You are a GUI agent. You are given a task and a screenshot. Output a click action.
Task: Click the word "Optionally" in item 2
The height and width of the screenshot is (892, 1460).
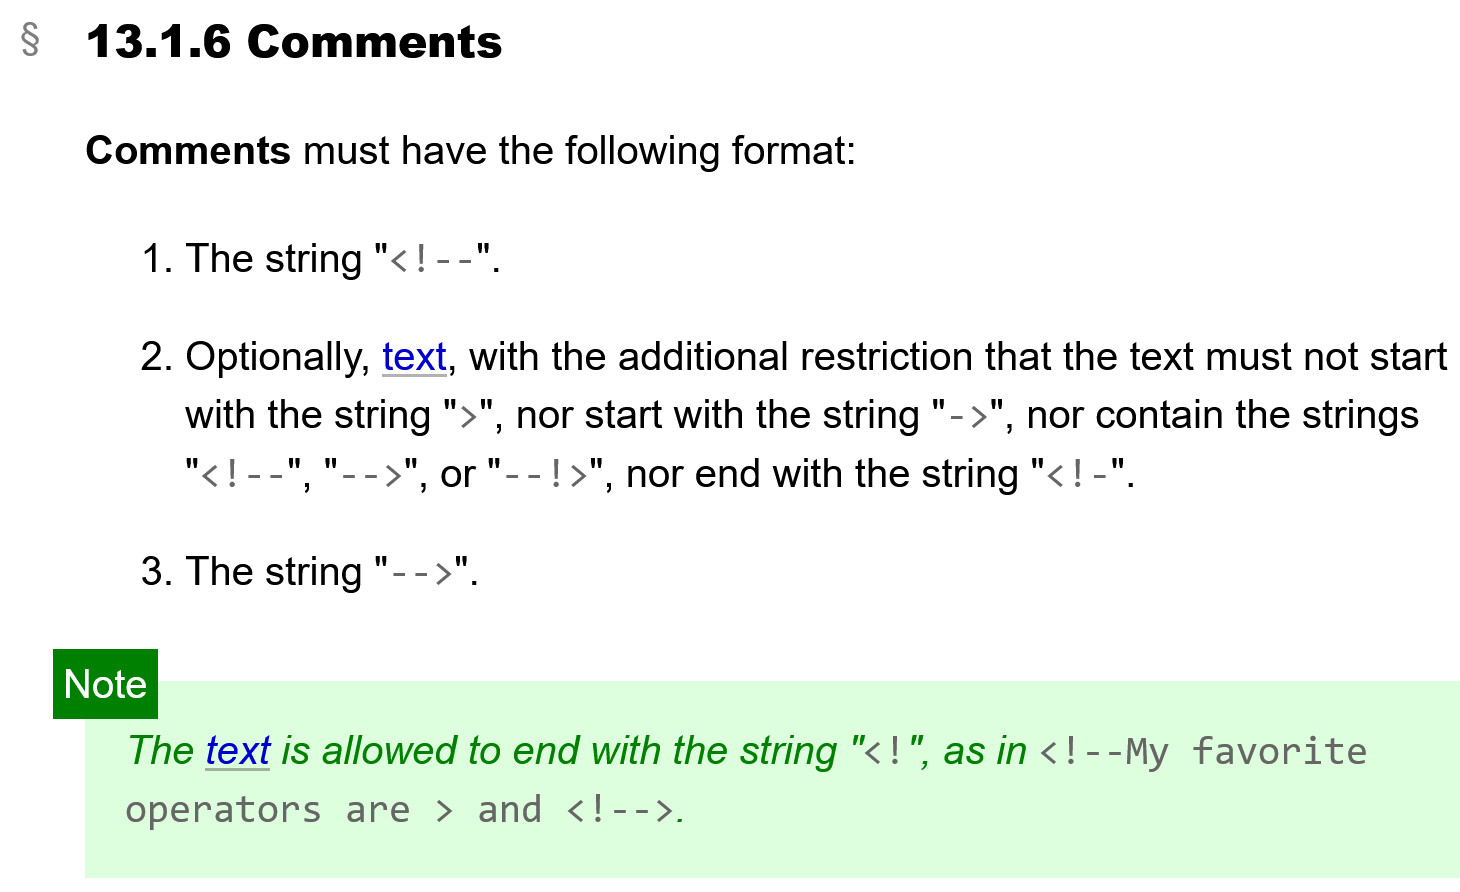277,357
